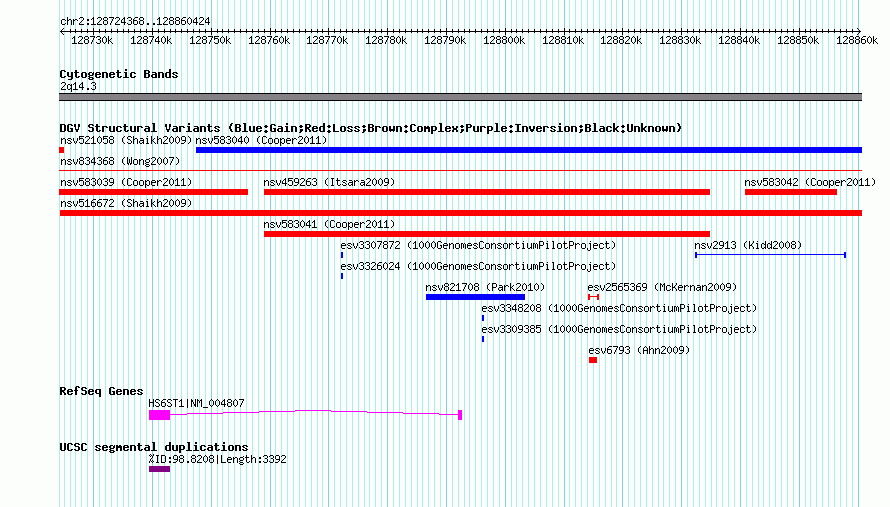Click the 128730k ruler position

coord(92,40)
